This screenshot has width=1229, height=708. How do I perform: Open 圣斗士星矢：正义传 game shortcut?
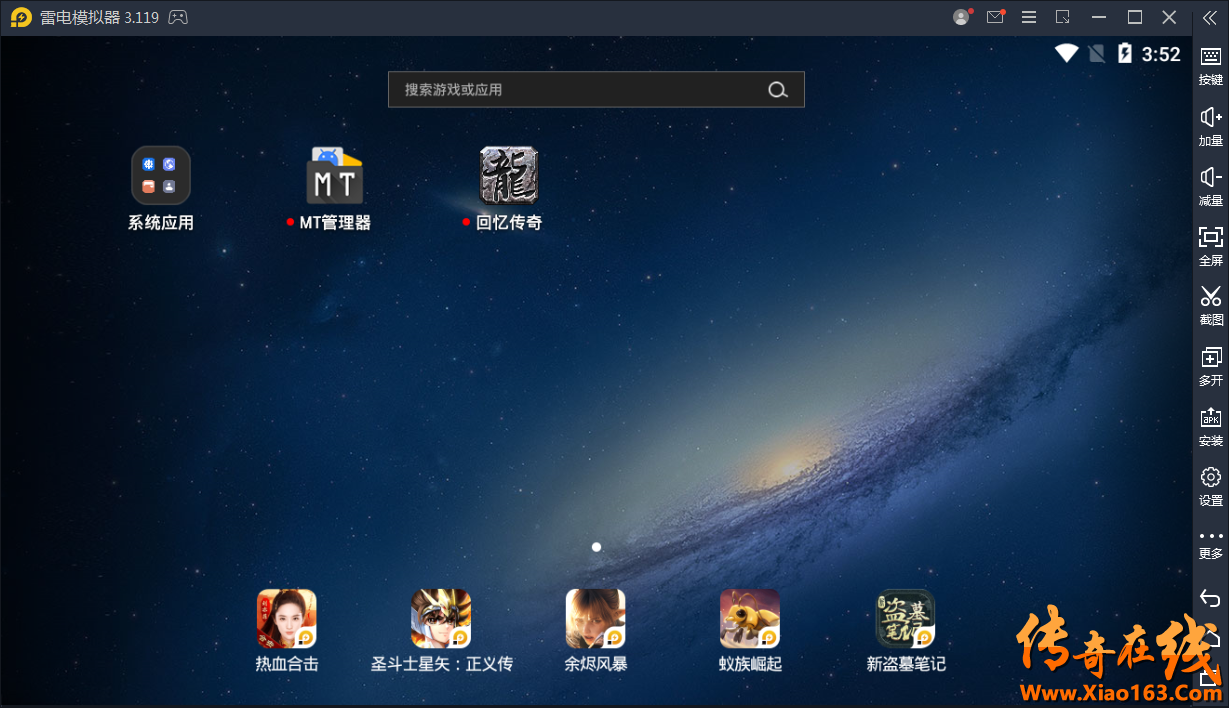point(441,630)
